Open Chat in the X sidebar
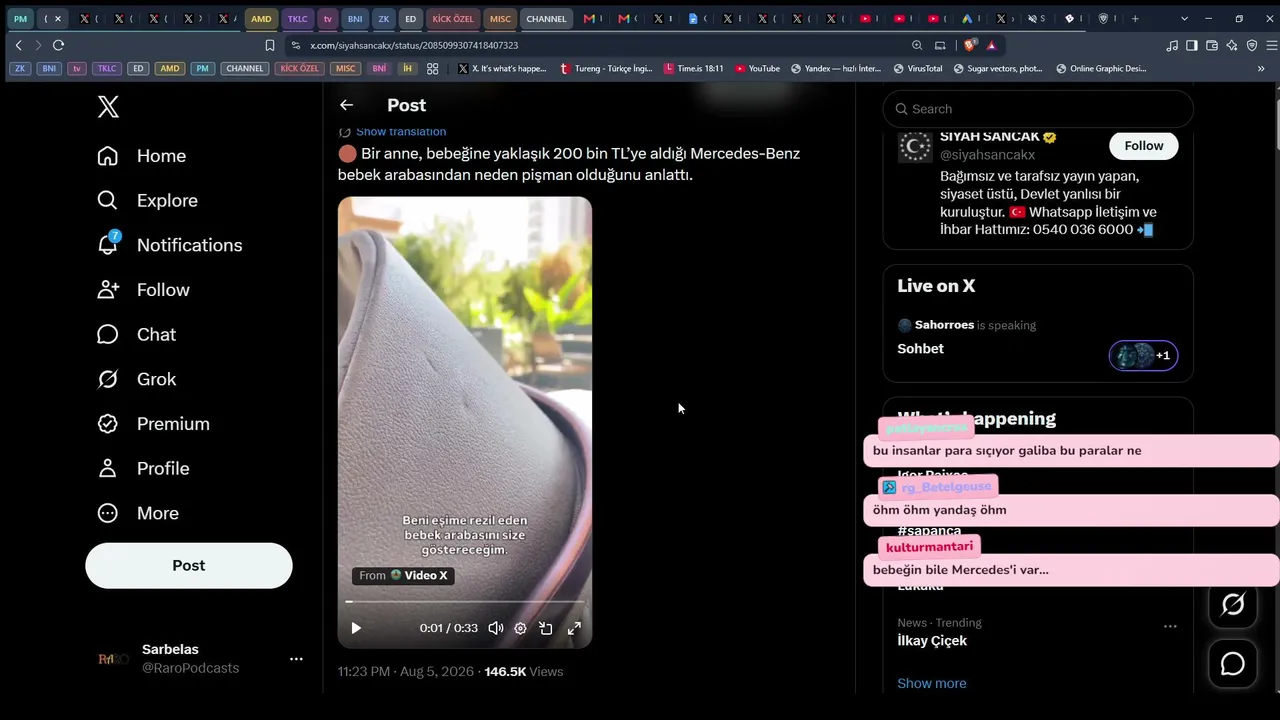Screen dimensions: 1280x720 coord(136,335)
